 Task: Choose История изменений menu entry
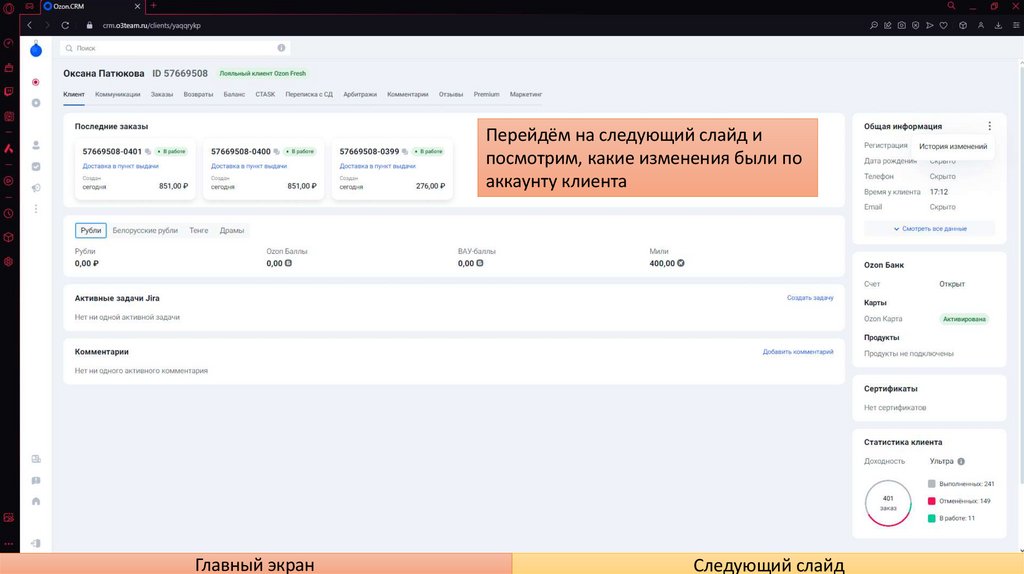point(953,146)
